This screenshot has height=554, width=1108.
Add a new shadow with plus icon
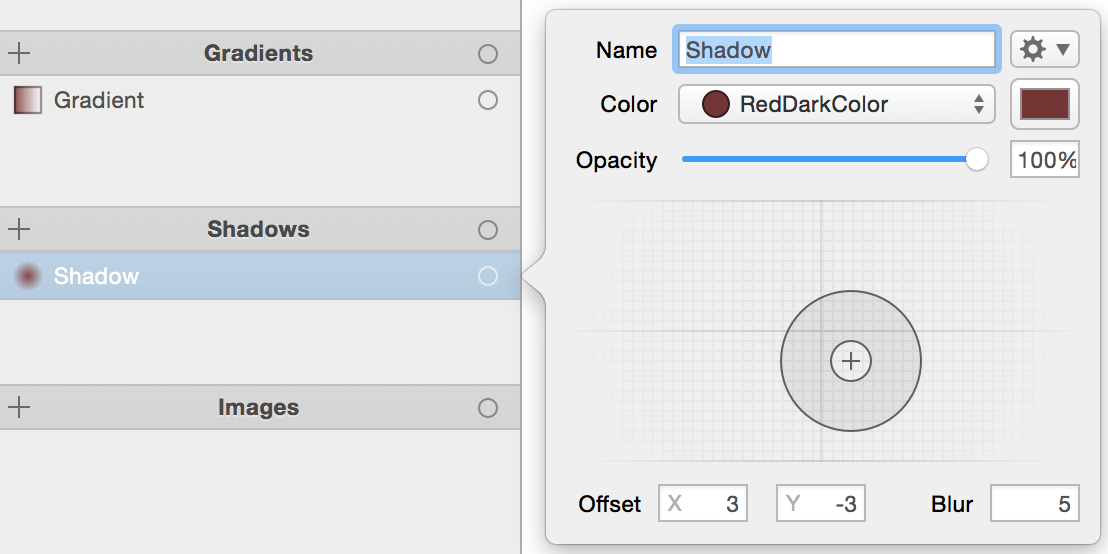(x=19, y=229)
